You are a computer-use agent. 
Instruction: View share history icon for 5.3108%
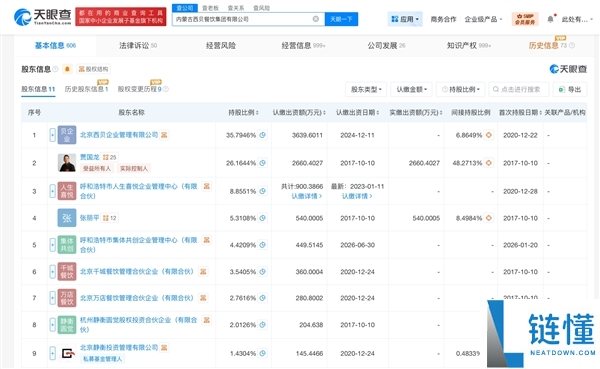click(x=262, y=218)
